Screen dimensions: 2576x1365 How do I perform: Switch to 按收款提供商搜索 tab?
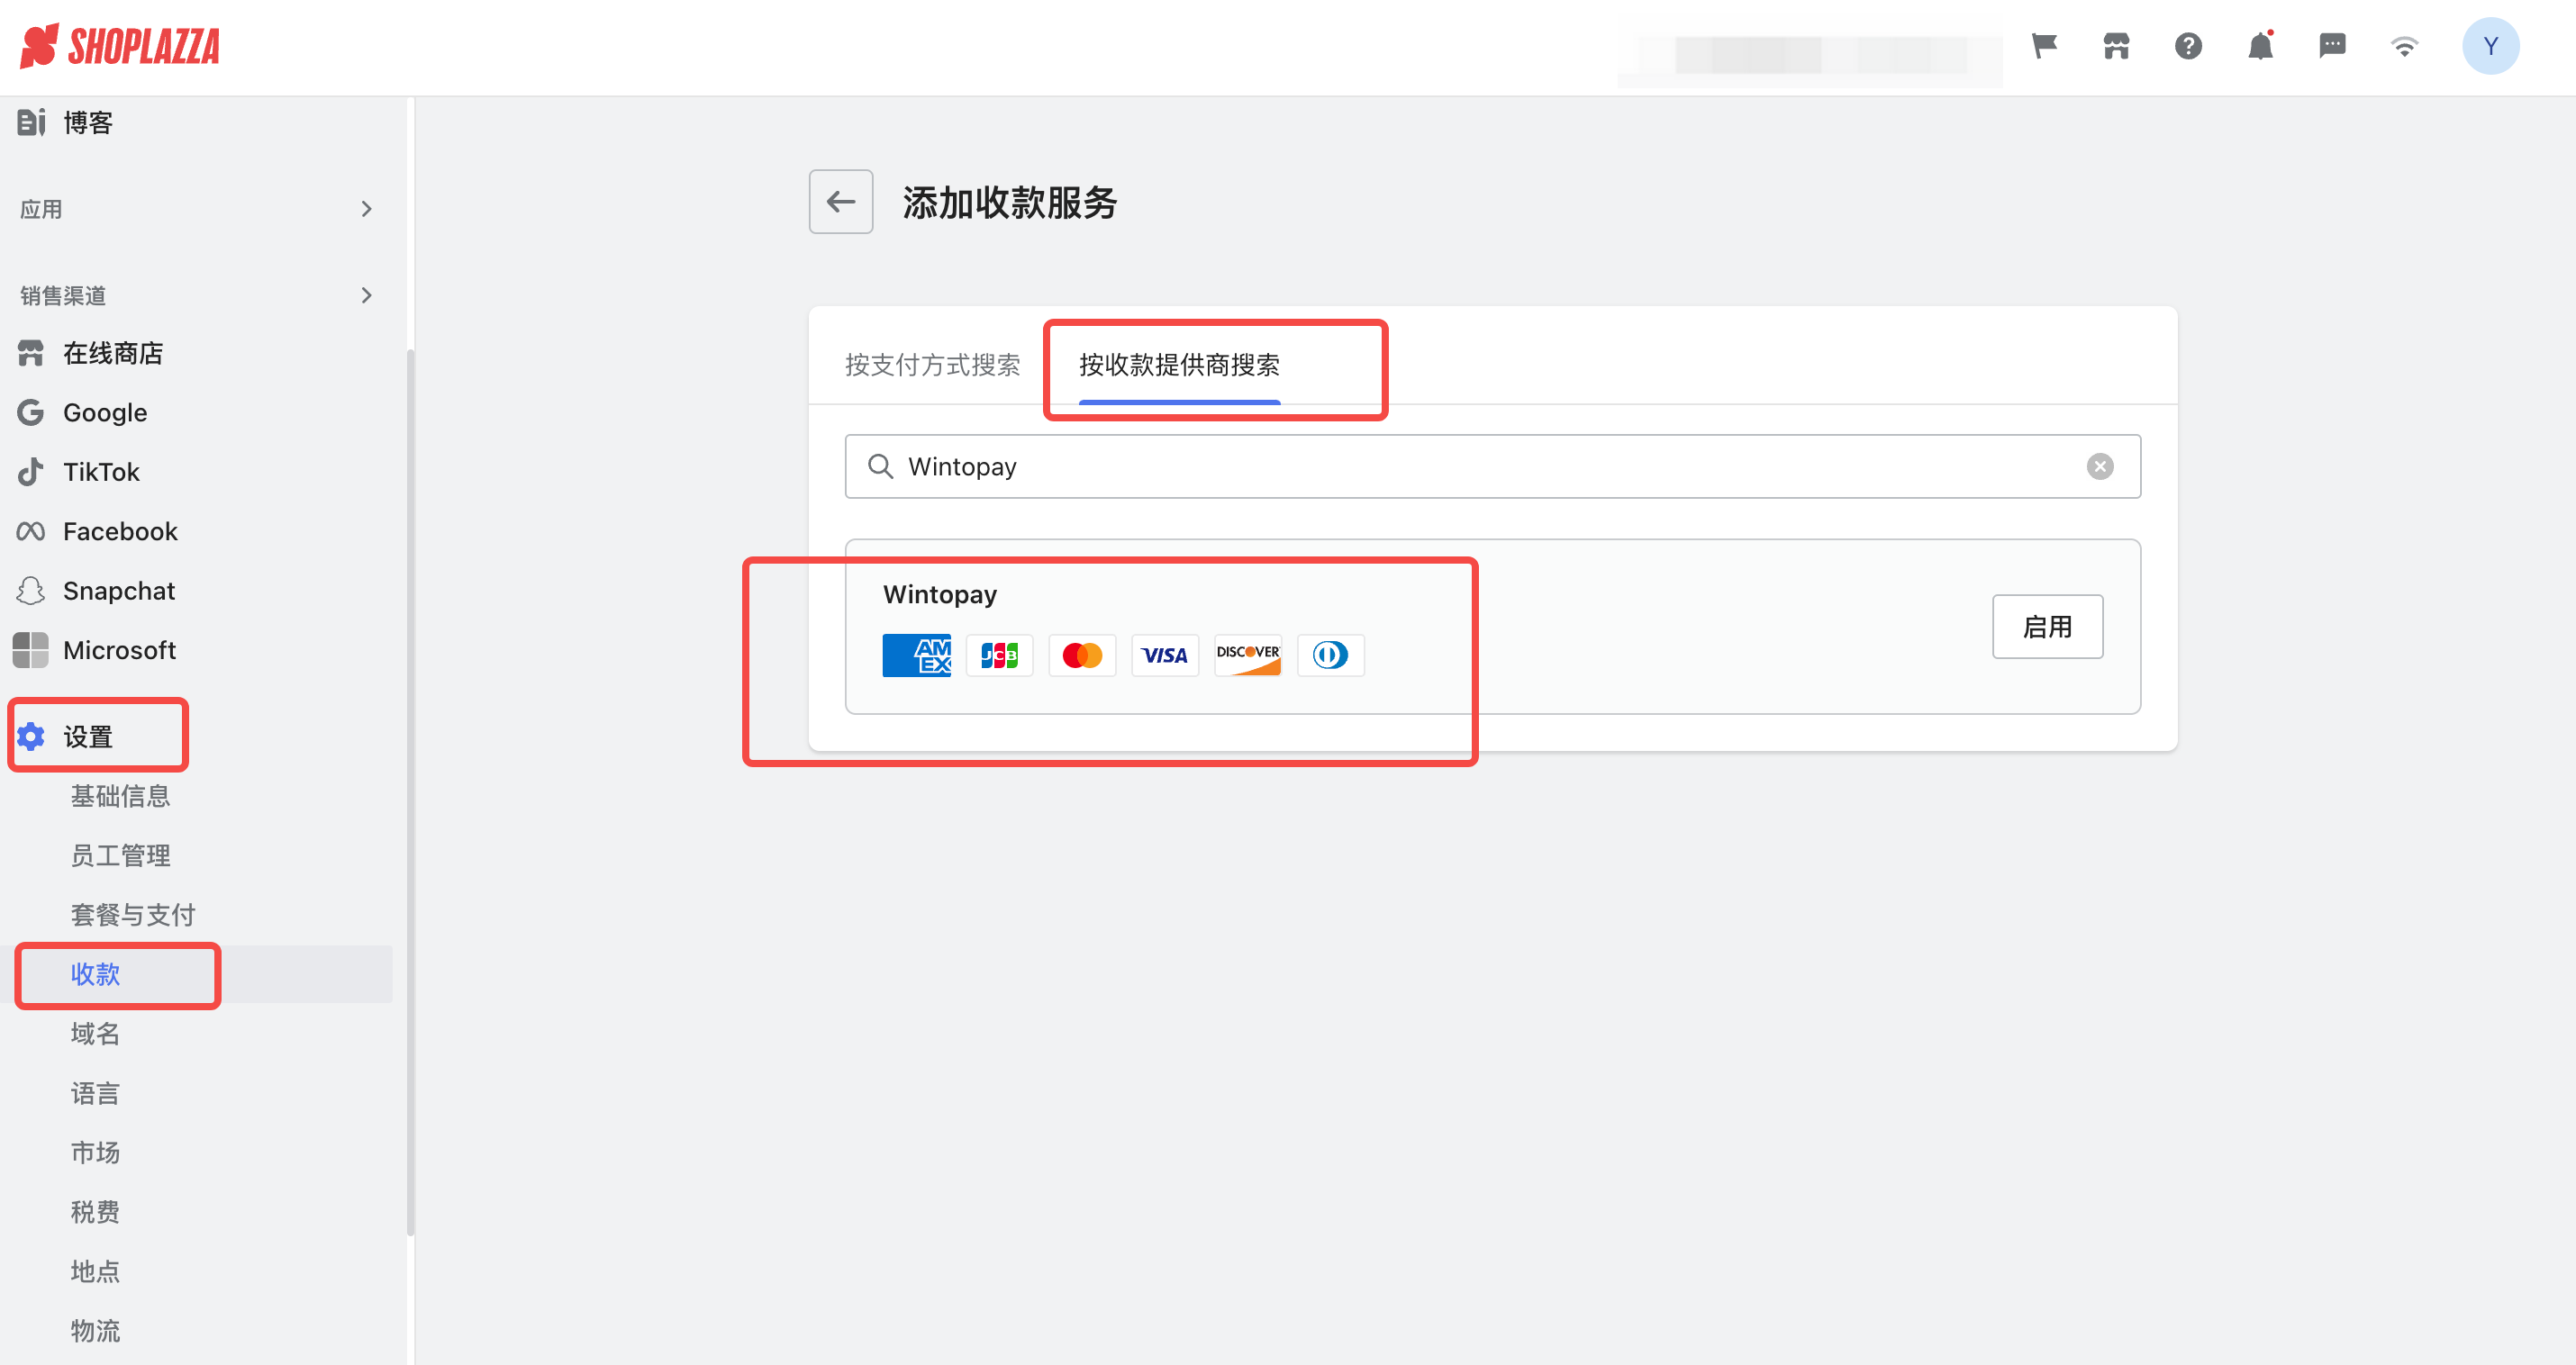[1179, 364]
